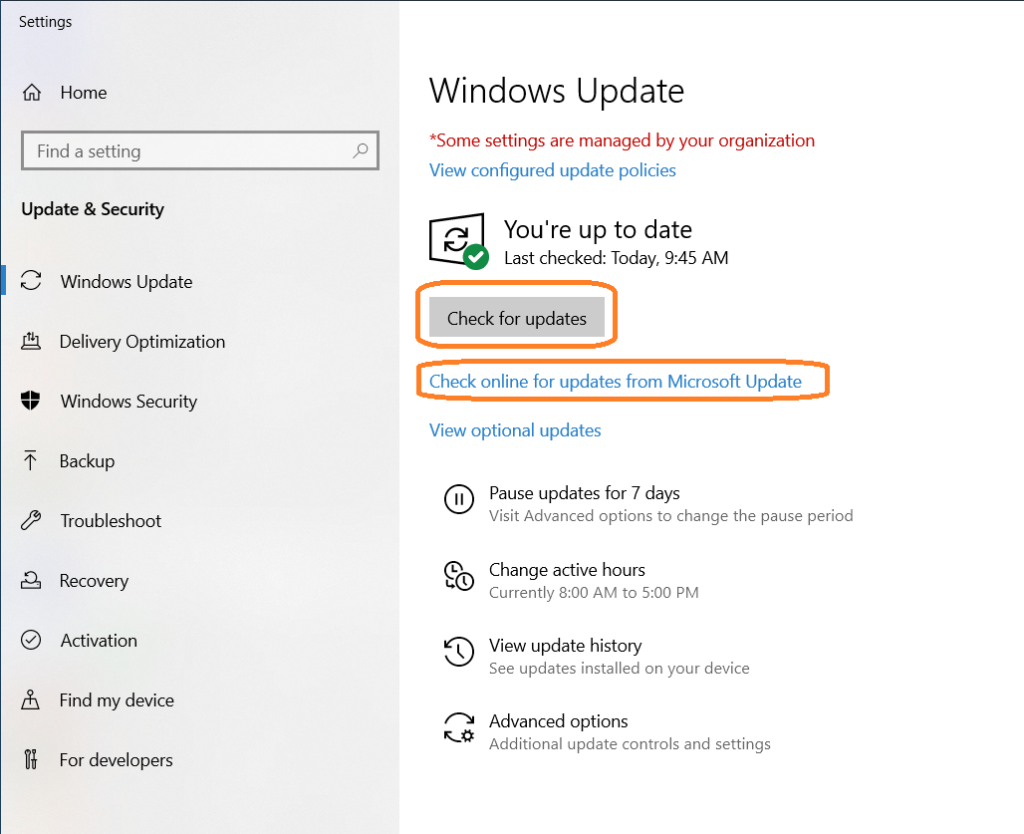
Task: Open View configured update policies link
Action: point(552,170)
